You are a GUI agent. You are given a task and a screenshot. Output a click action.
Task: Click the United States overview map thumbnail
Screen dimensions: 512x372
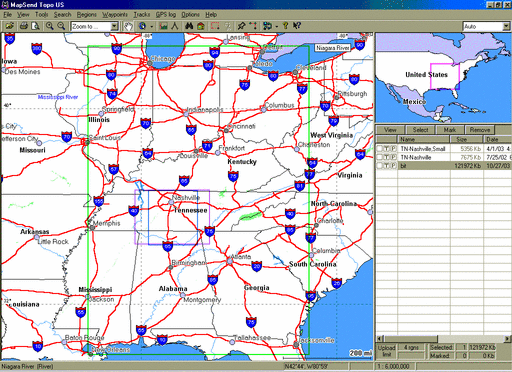tap(443, 77)
